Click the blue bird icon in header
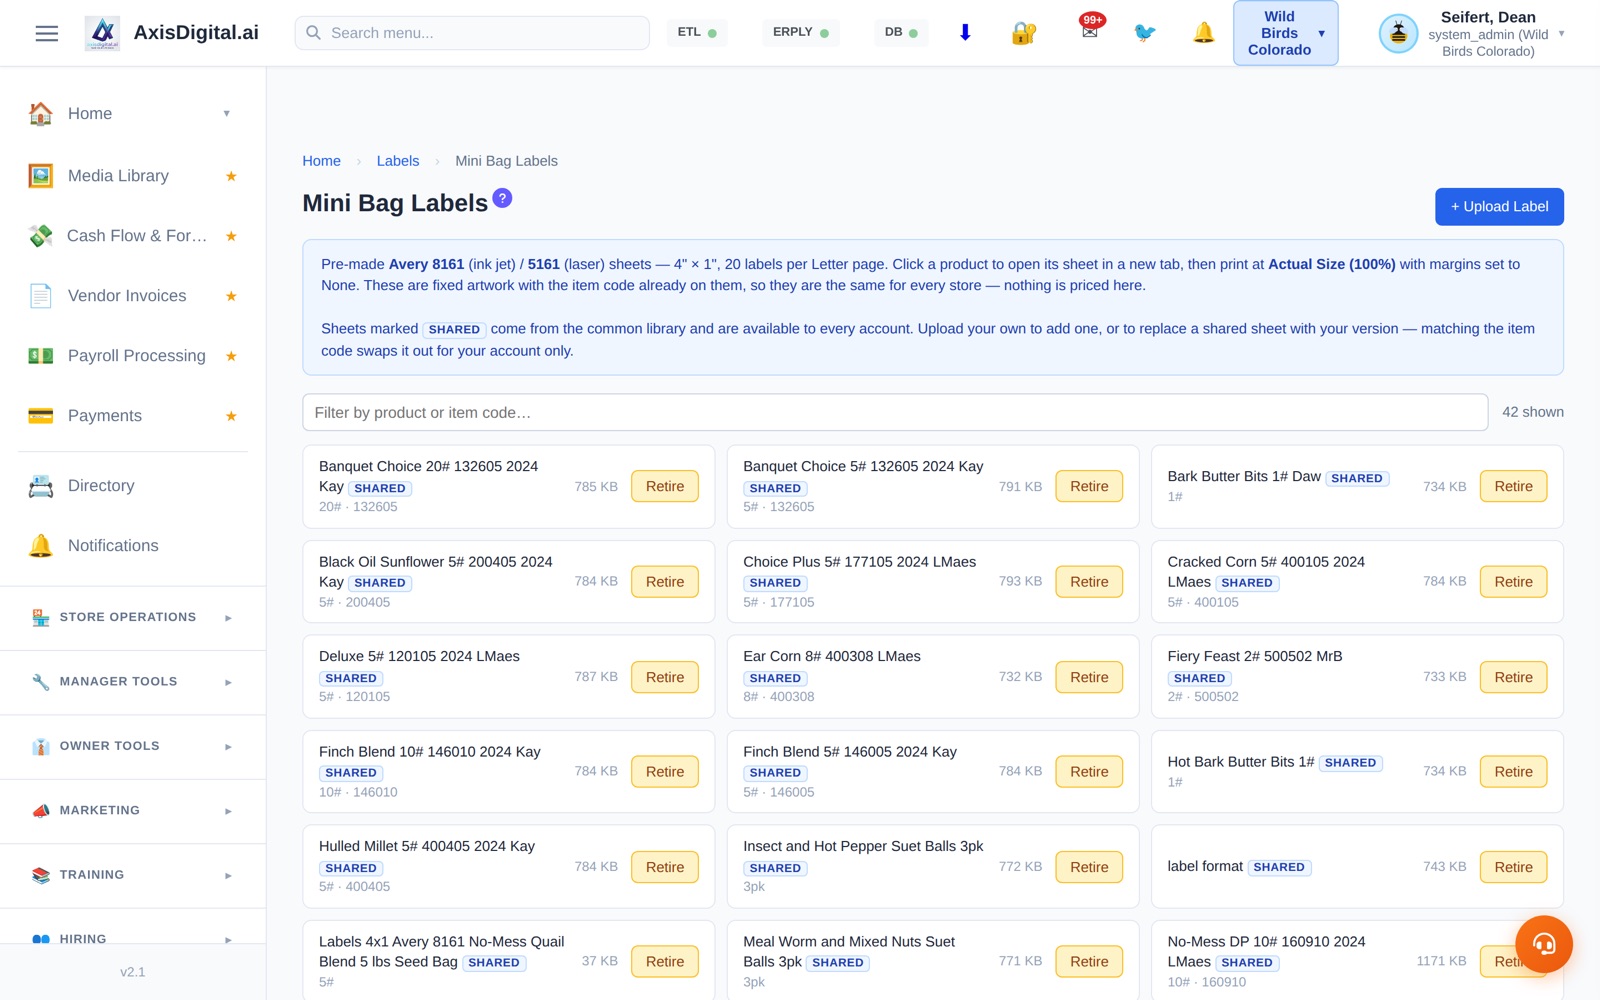The height and width of the screenshot is (1000, 1600). pos(1145,33)
